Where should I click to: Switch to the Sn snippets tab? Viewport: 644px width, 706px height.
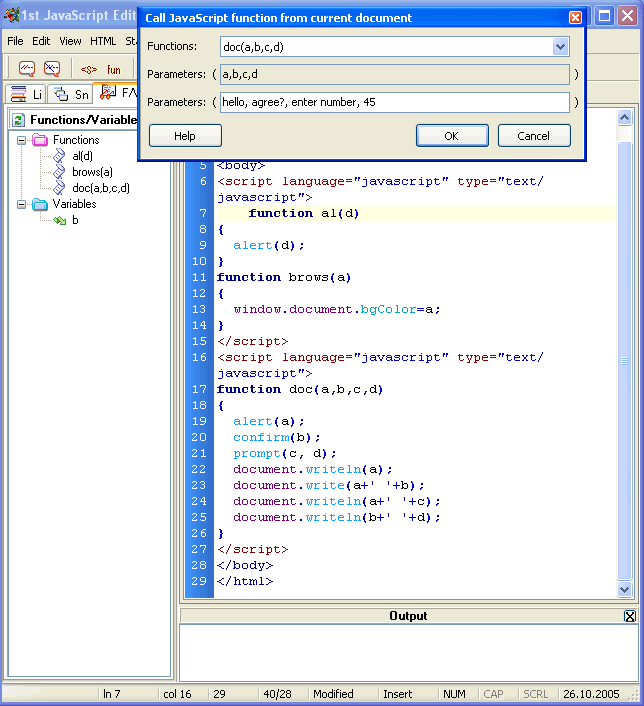point(70,94)
